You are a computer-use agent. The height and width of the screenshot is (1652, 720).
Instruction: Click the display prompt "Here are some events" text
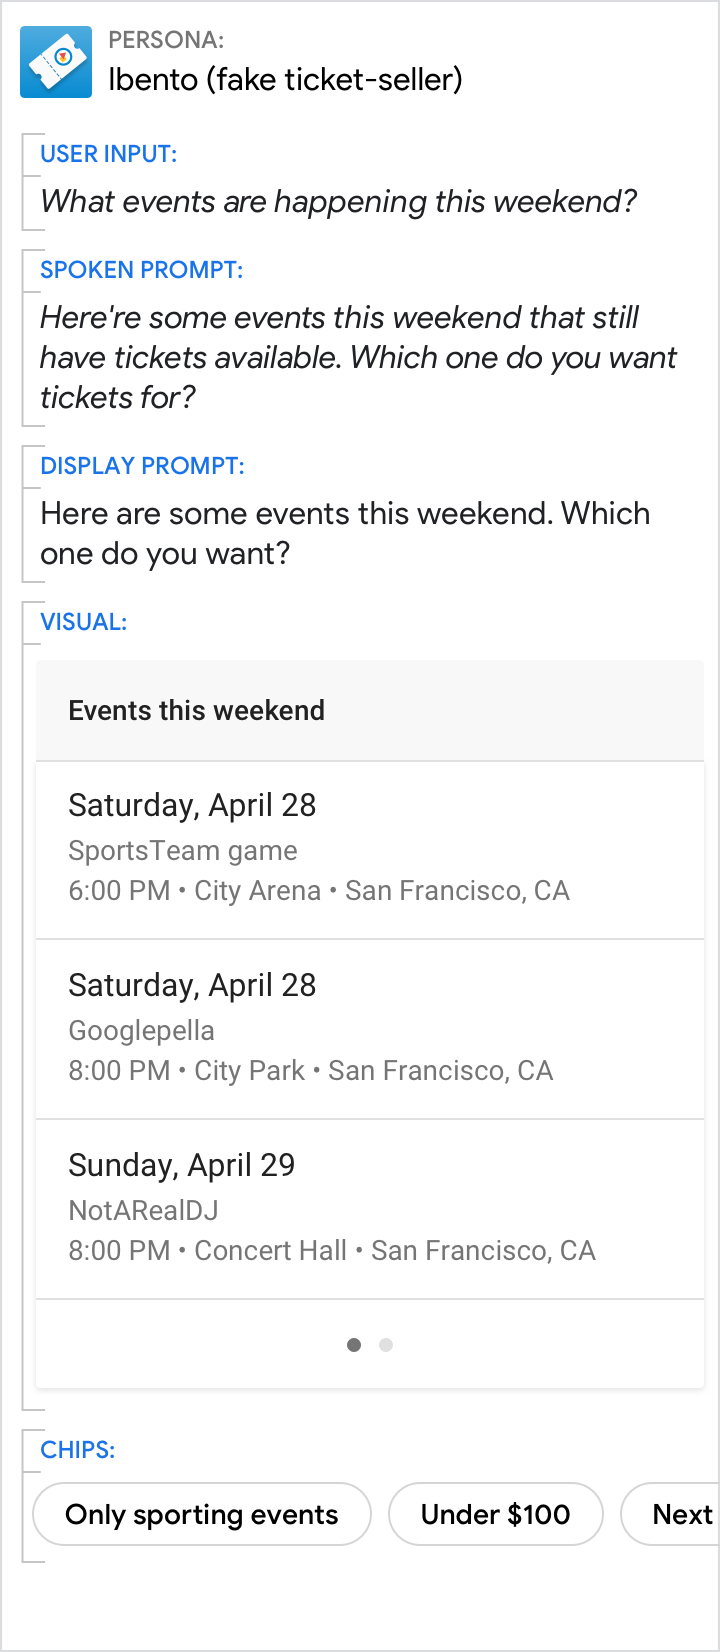pos(345,533)
